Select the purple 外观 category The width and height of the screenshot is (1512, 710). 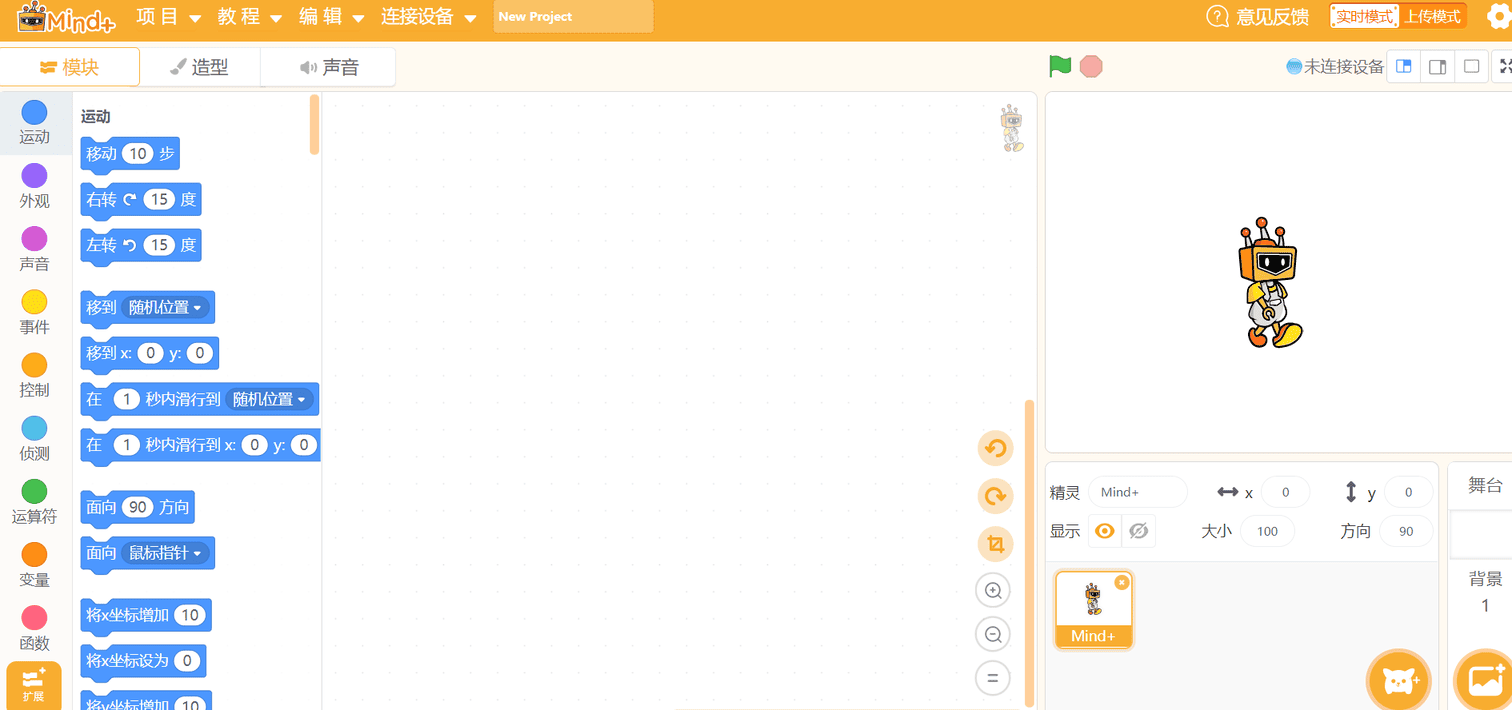pos(35,187)
